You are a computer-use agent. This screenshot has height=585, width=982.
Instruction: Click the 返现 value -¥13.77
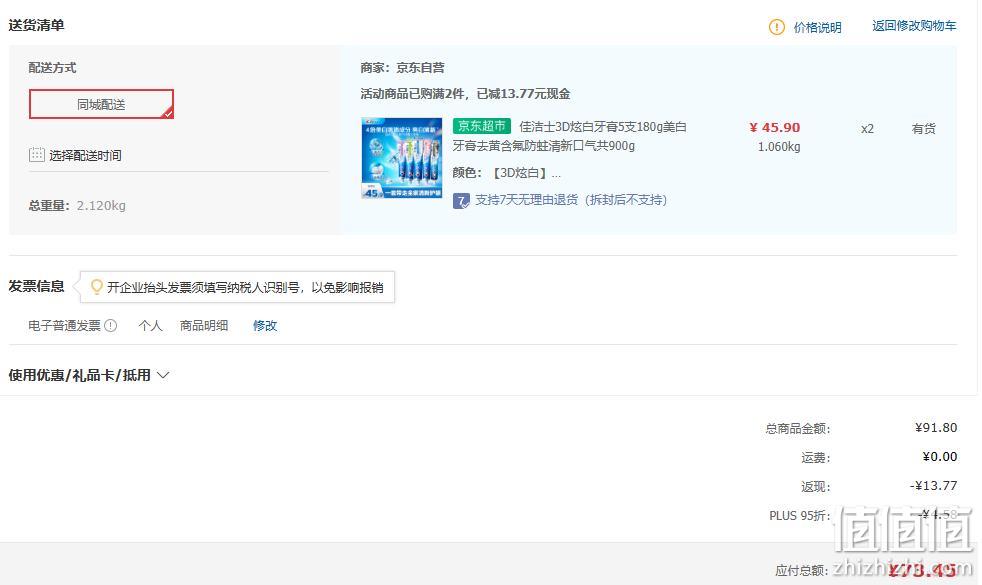pos(933,485)
